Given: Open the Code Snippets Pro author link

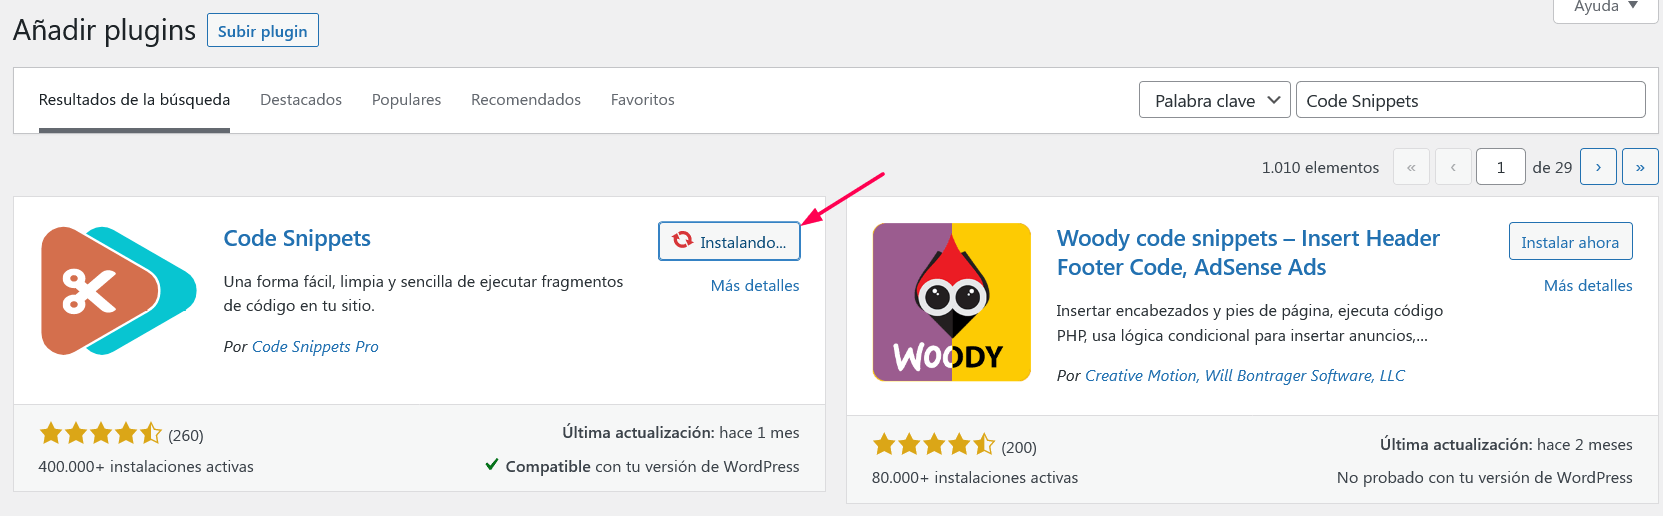Looking at the screenshot, I should pyautogui.click(x=315, y=346).
